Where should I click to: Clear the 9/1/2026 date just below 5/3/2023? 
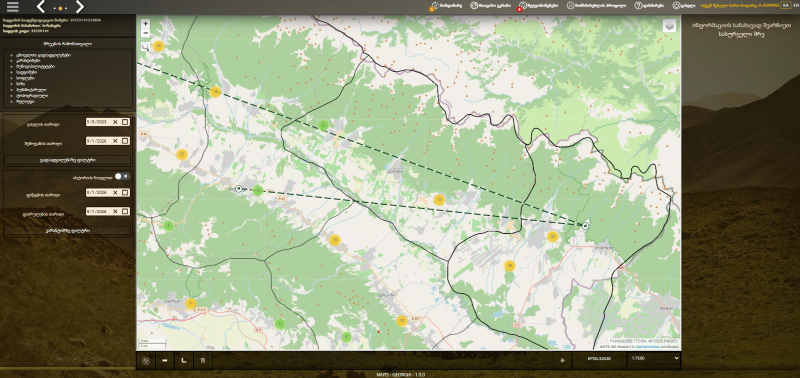(x=115, y=141)
